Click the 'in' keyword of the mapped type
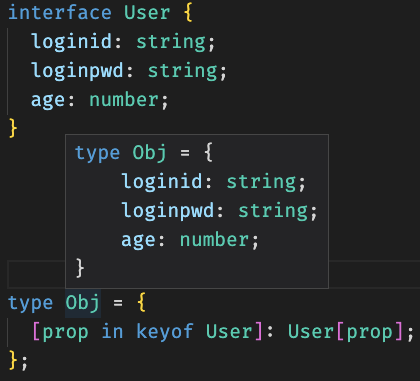Image resolution: width=420 pixels, height=381 pixels. point(112,332)
